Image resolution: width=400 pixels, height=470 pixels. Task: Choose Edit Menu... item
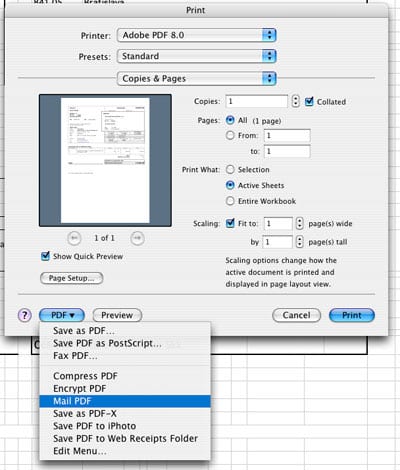(125, 451)
